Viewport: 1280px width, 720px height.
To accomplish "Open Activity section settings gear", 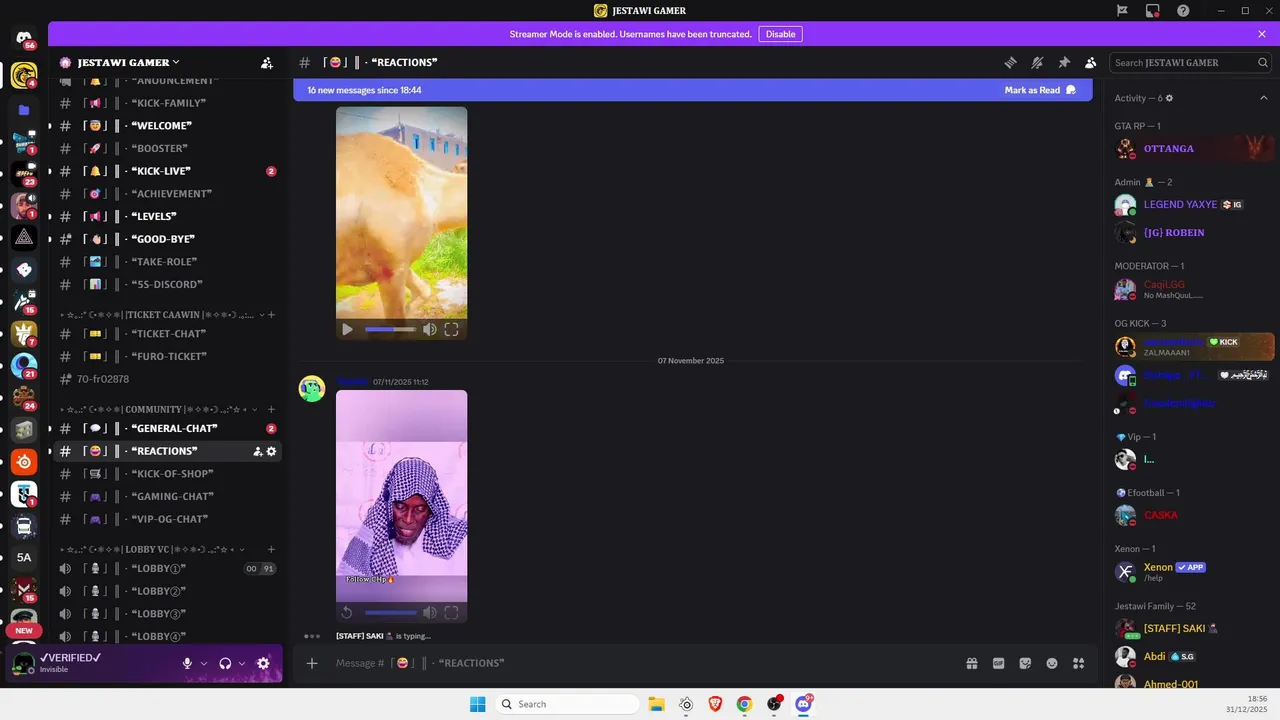I will coord(1169,98).
